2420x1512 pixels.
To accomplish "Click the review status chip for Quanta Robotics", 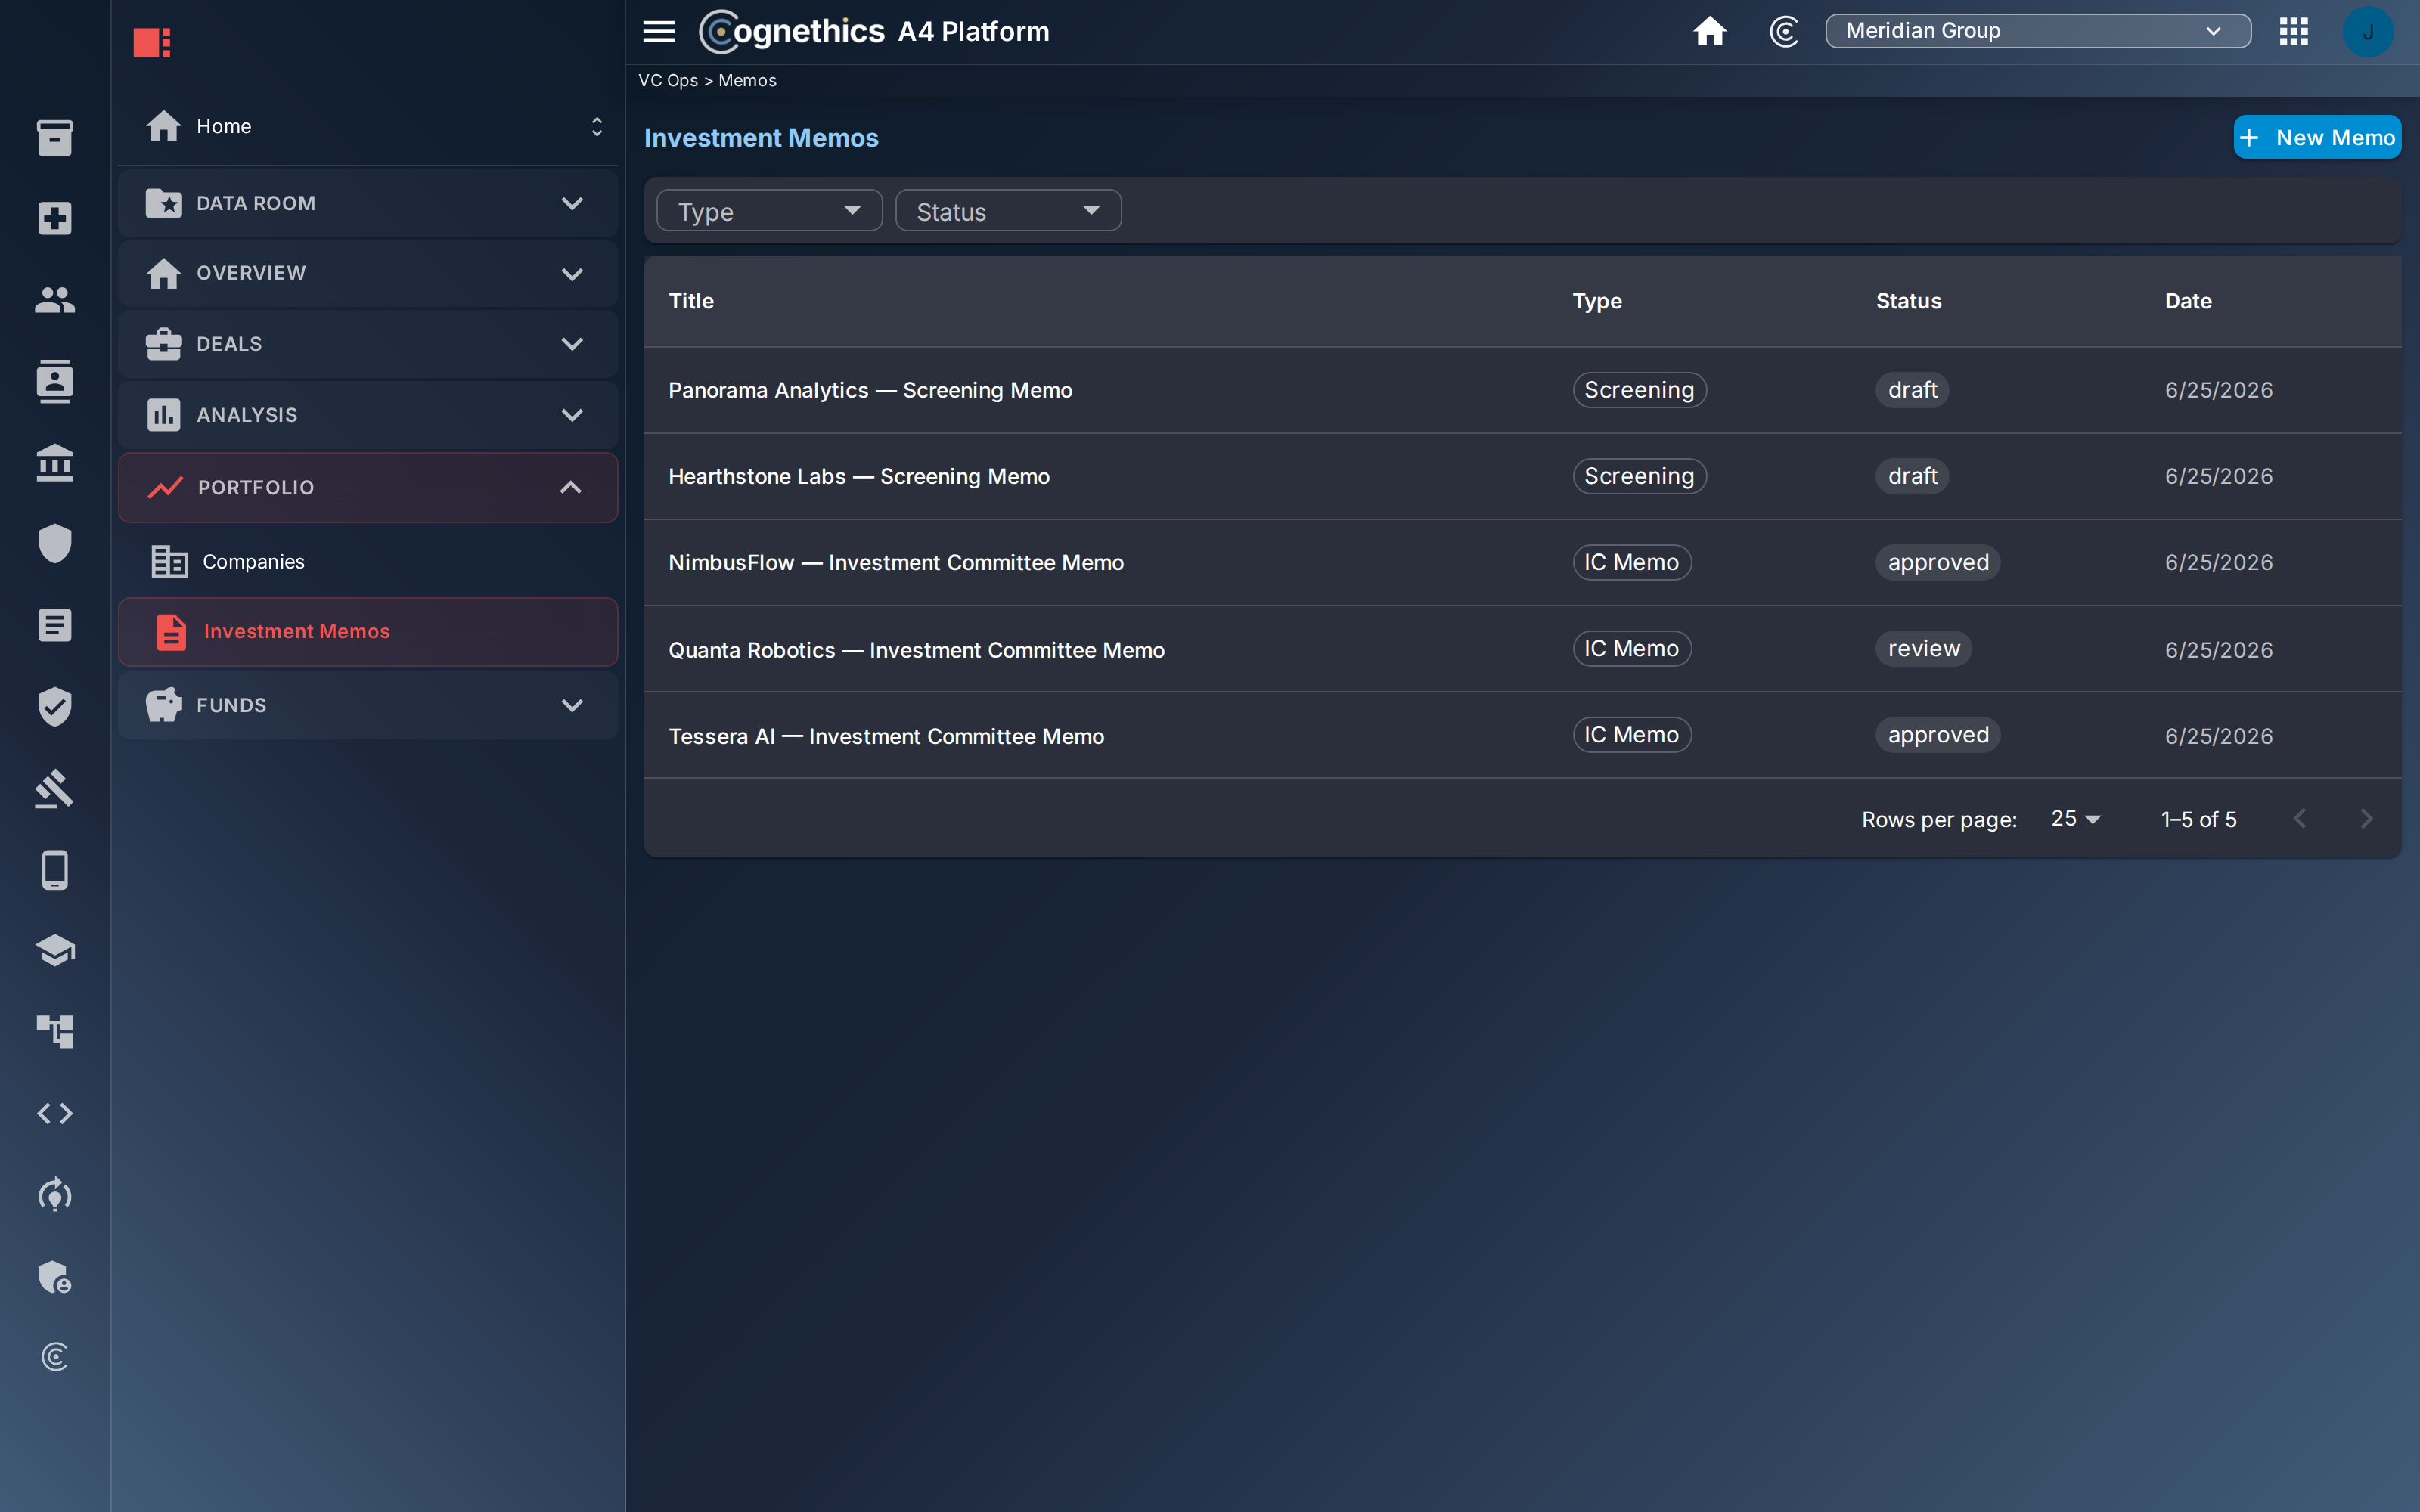I will coord(1923,648).
